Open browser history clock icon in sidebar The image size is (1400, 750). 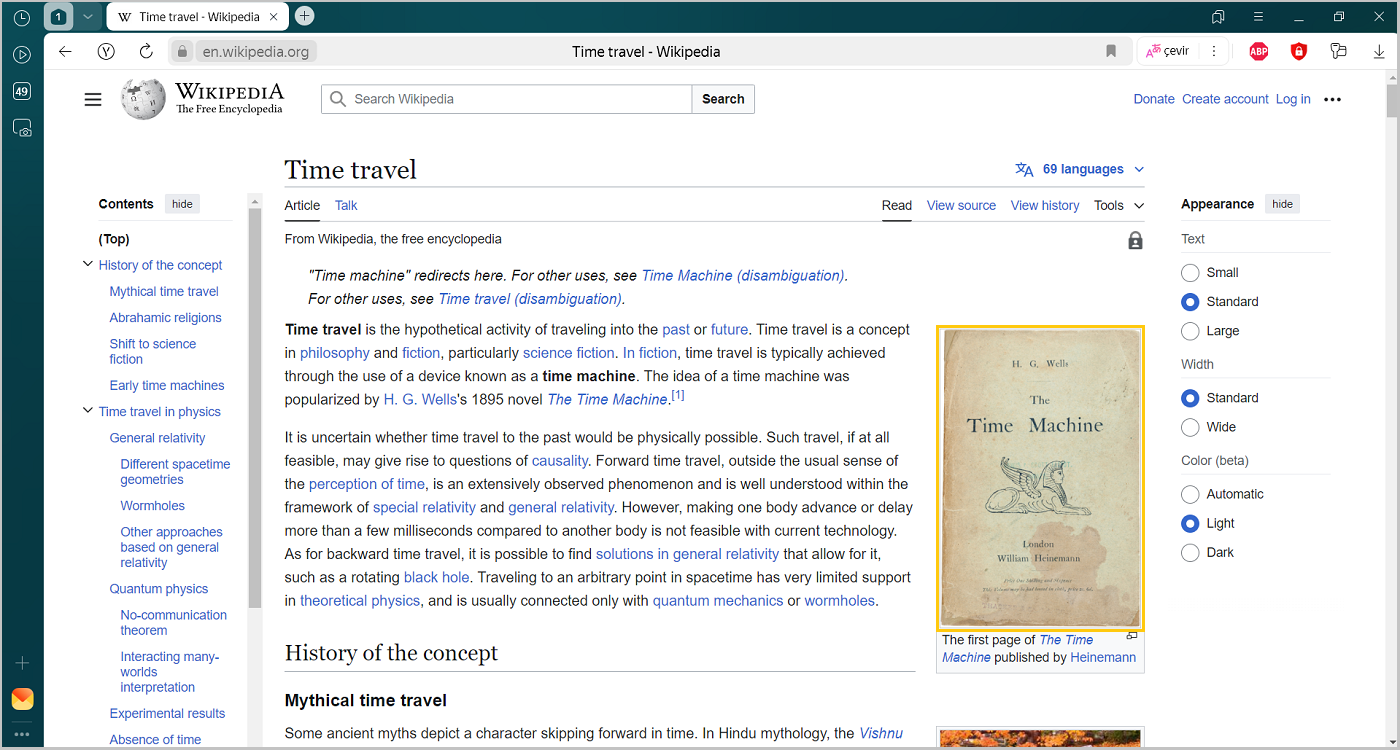pyautogui.click(x=22, y=18)
